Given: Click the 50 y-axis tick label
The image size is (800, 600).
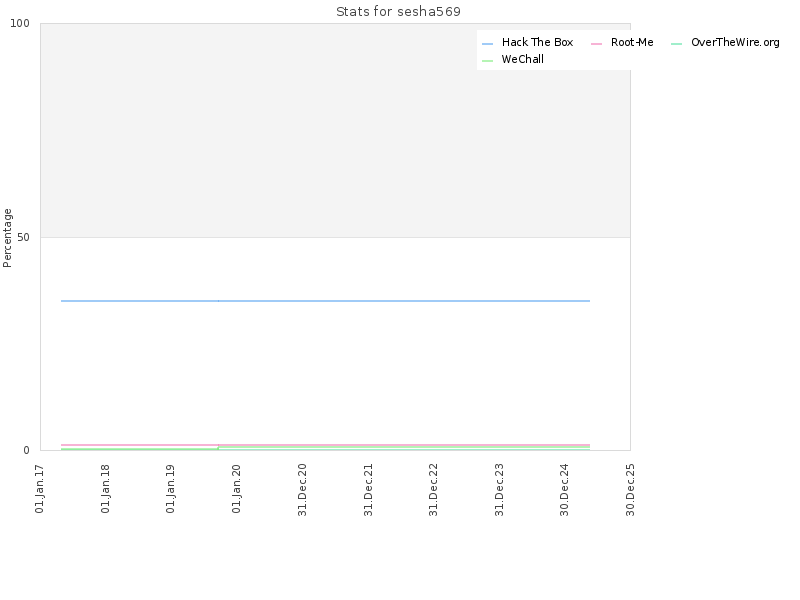Looking at the screenshot, I should point(23,237).
